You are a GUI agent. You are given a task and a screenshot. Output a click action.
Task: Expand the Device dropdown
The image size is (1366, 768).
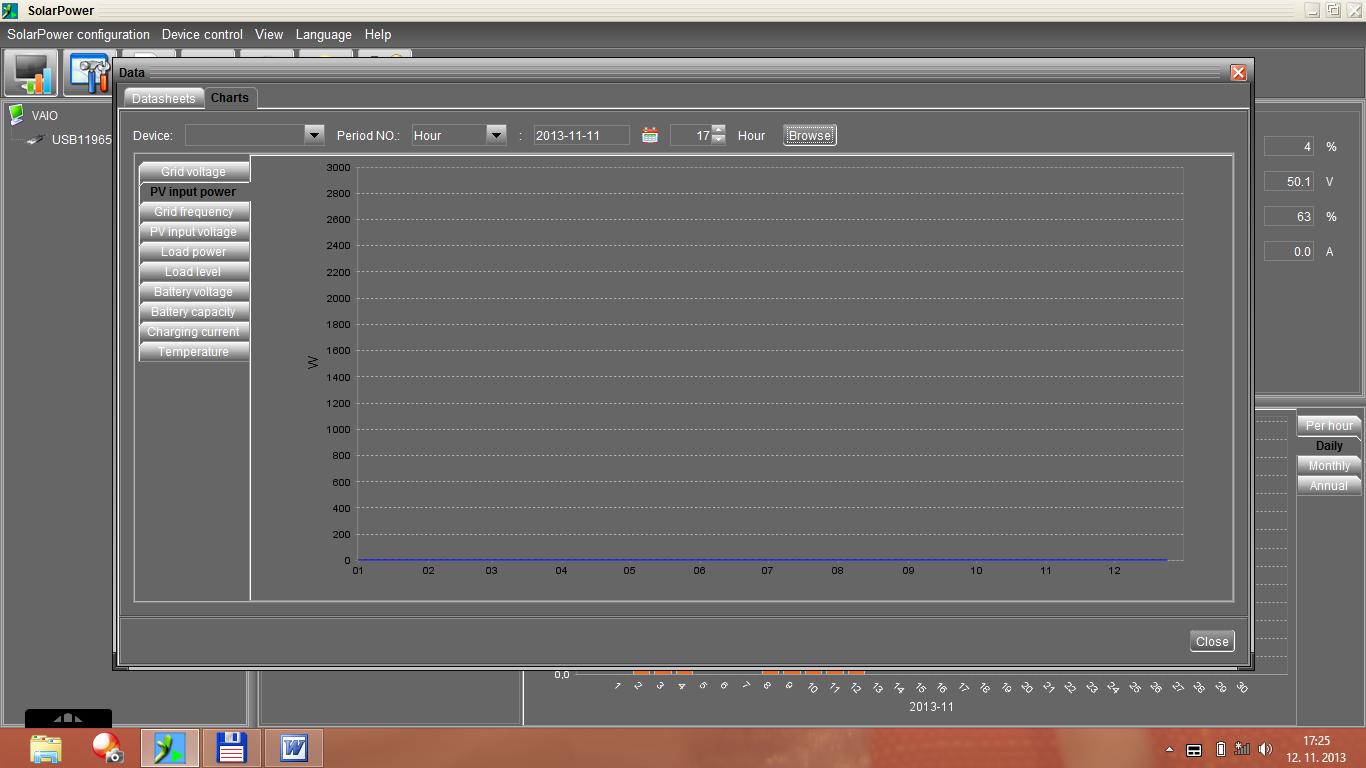313,135
